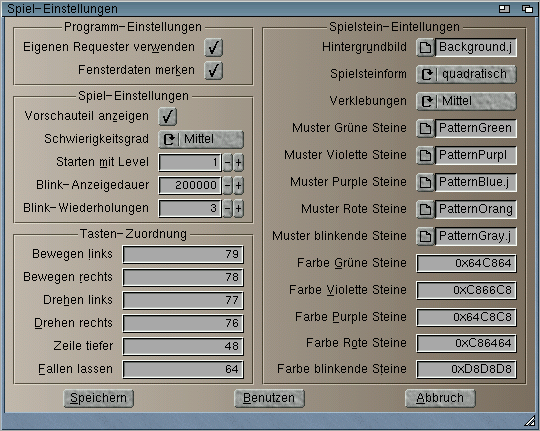This screenshot has width=540, height=431.
Task: Edit Farbe Grüne Steine color value
Action: click(x=466, y=263)
